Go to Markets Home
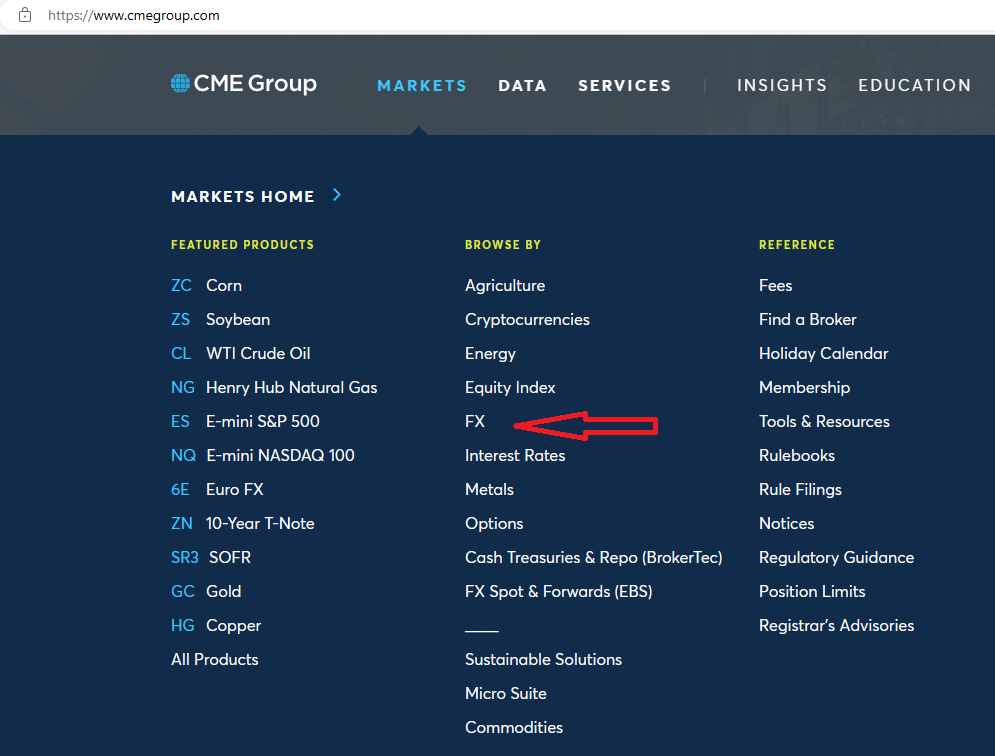This screenshot has width=995, height=756. 242,197
